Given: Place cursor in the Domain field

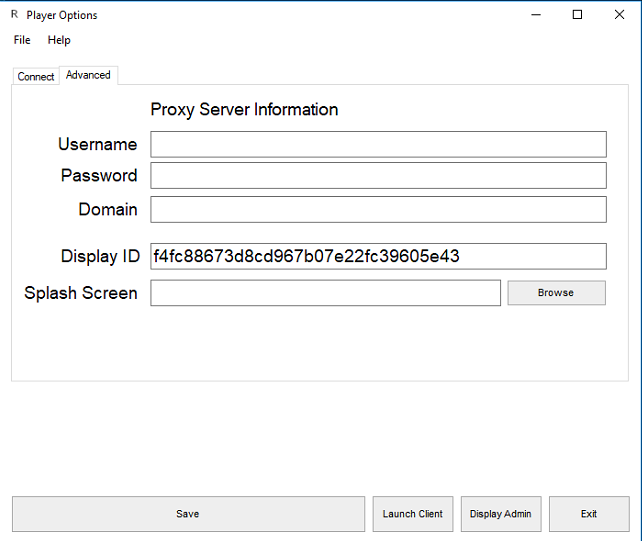Looking at the screenshot, I should click(x=378, y=209).
